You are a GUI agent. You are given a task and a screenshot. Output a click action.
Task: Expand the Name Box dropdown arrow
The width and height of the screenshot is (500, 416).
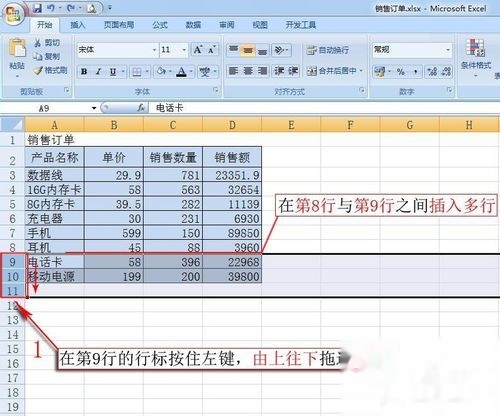[94, 108]
